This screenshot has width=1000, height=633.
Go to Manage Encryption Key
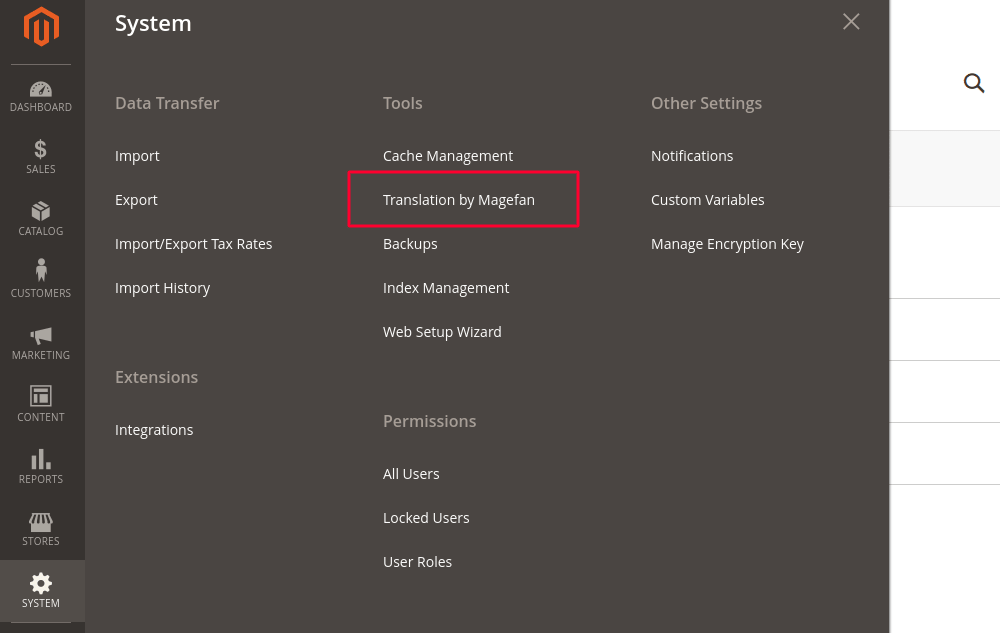click(x=727, y=244)
